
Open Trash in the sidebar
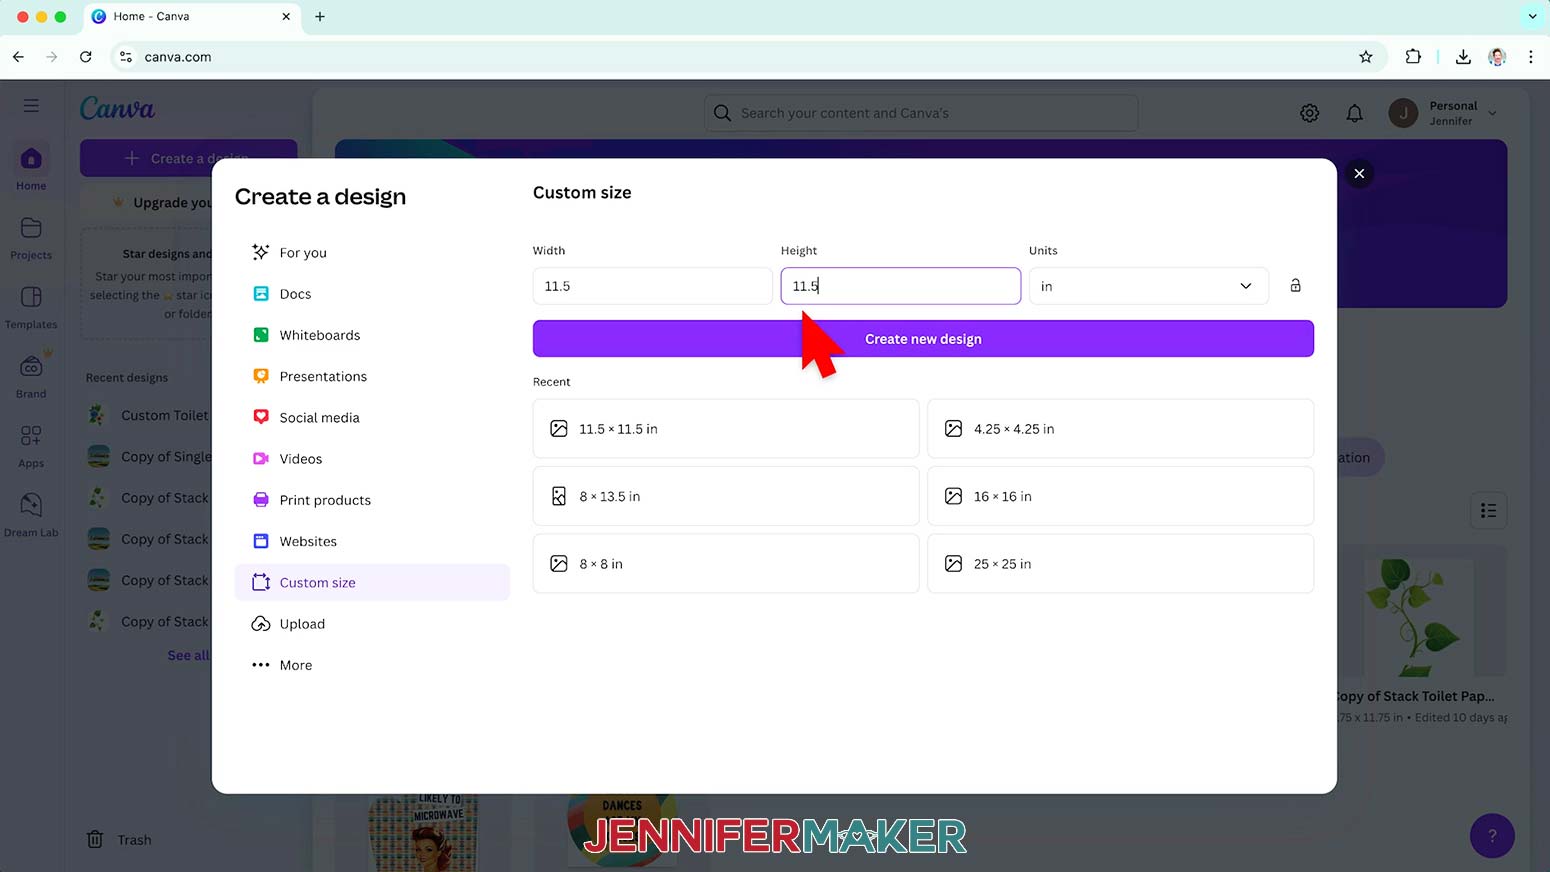pos(119,840)
